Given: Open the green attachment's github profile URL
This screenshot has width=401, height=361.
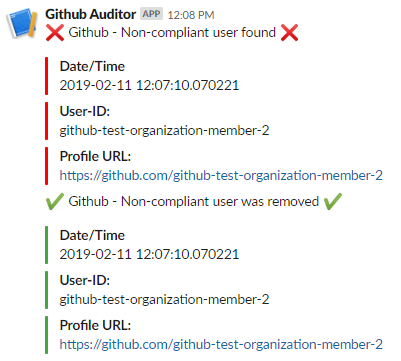Looking at the screenshot, I should (x=221, y=344).
